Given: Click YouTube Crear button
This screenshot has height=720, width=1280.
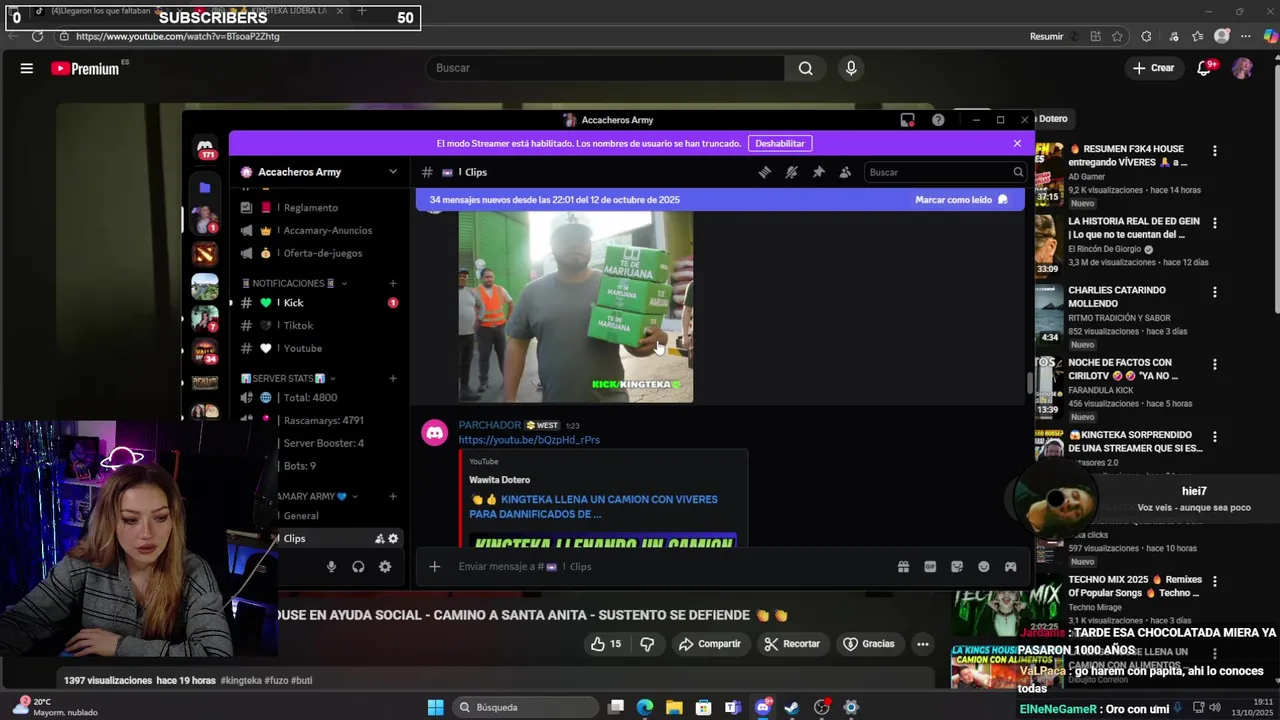Looking at the screenshot, I should click(x=1153, y=68).
